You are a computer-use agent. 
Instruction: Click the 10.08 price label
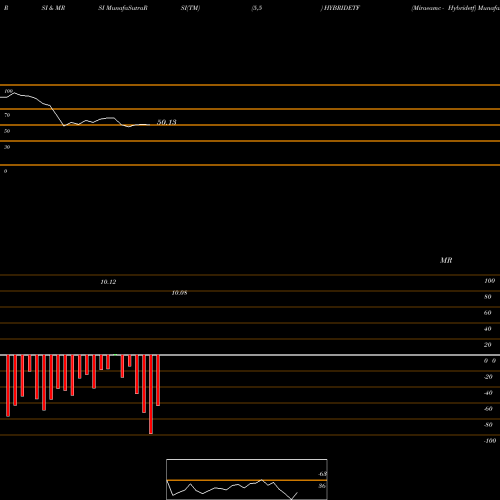(x=179, y=293)
